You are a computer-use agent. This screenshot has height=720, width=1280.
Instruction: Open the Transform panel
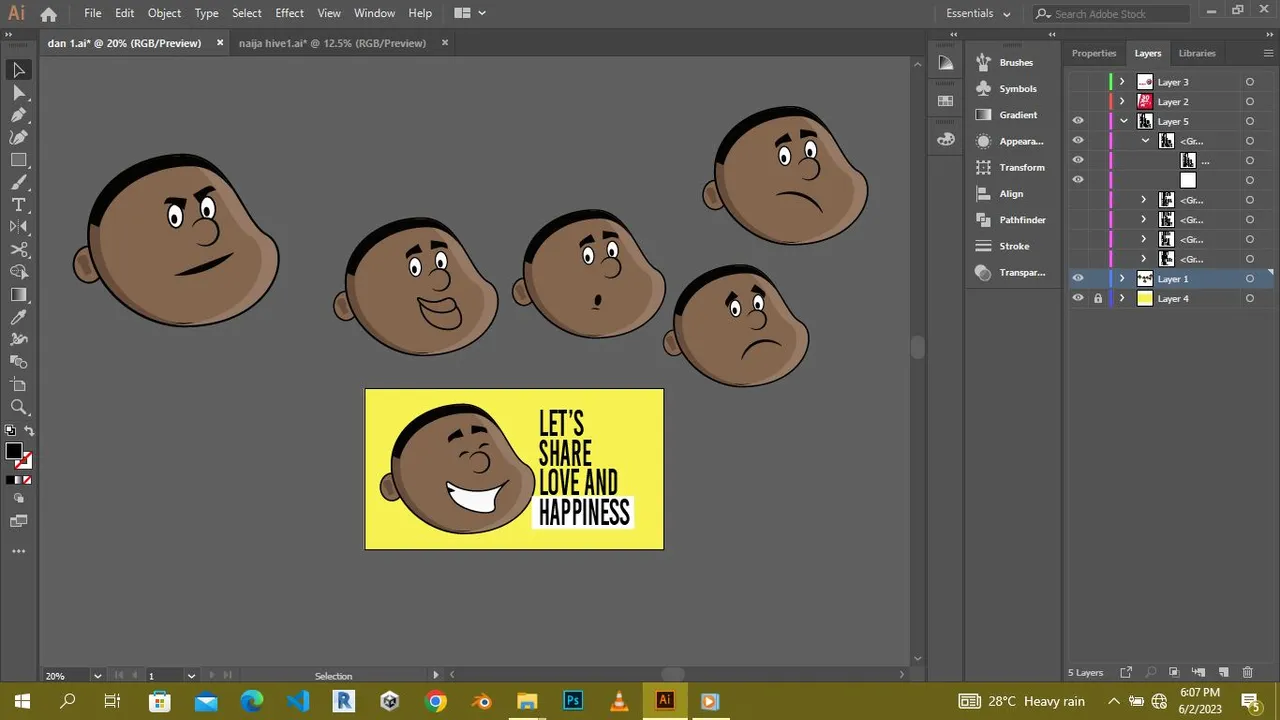point(1010,167)
